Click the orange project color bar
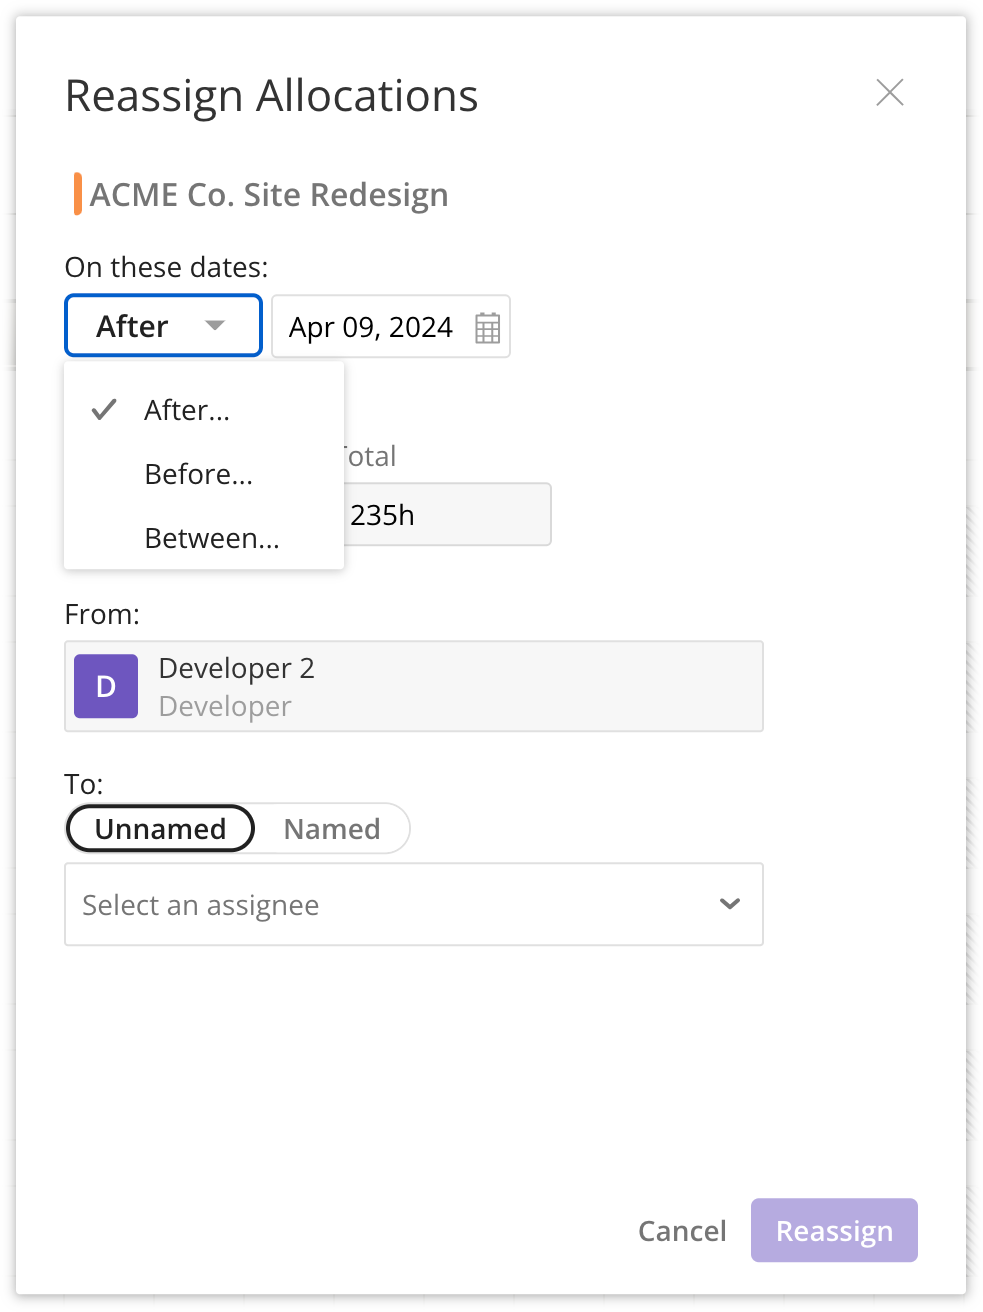Viewport: 983px width, 1312px height. 77,194
